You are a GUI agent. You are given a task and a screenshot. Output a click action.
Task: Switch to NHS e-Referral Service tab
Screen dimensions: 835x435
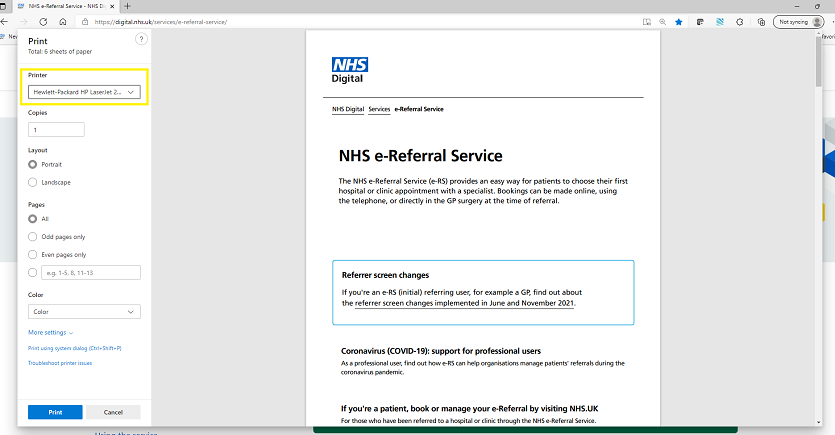tap(64, 6)
